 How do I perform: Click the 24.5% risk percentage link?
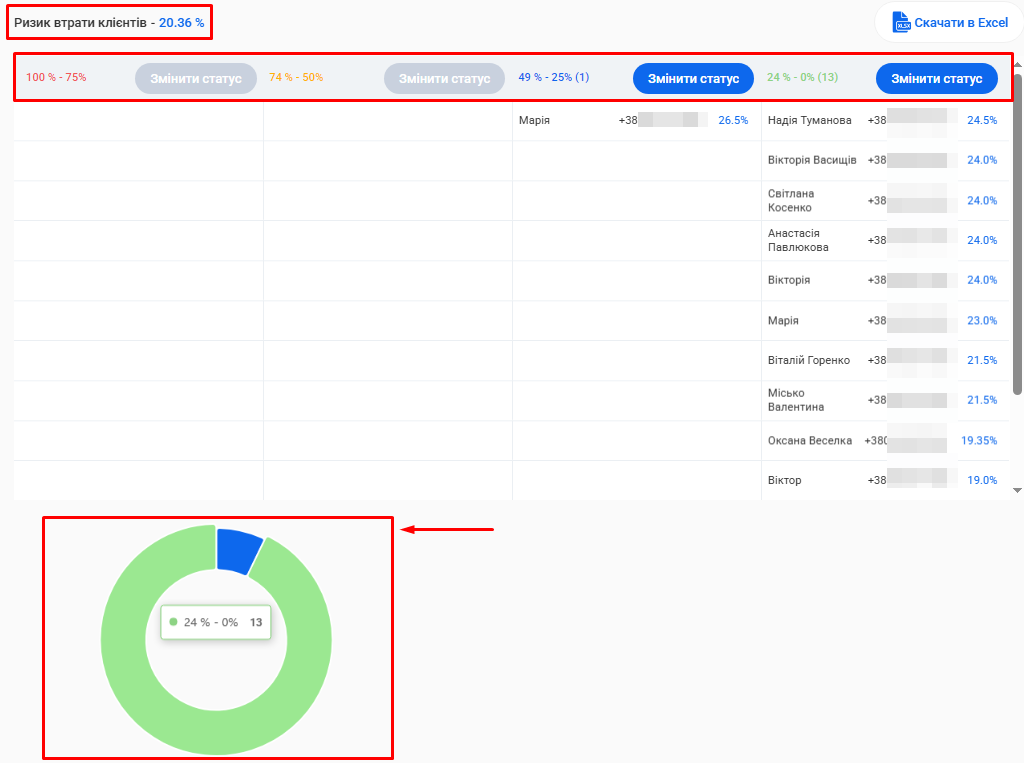[x=981, y=121]
